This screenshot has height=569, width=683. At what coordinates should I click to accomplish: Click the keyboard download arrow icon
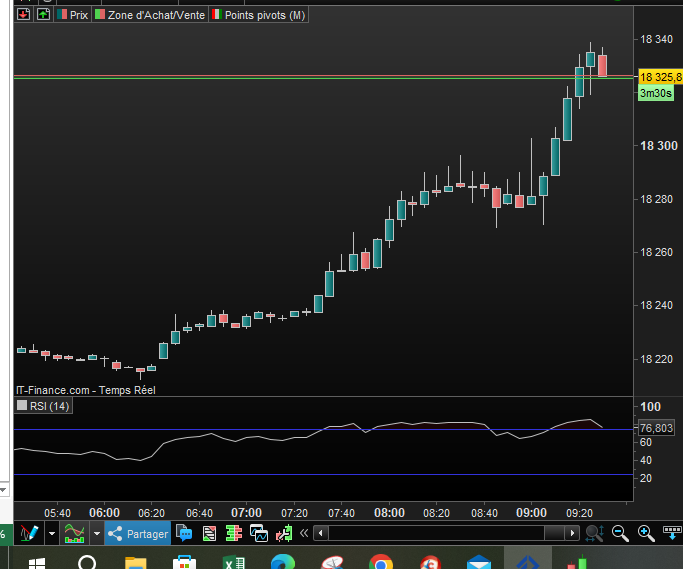672,533
